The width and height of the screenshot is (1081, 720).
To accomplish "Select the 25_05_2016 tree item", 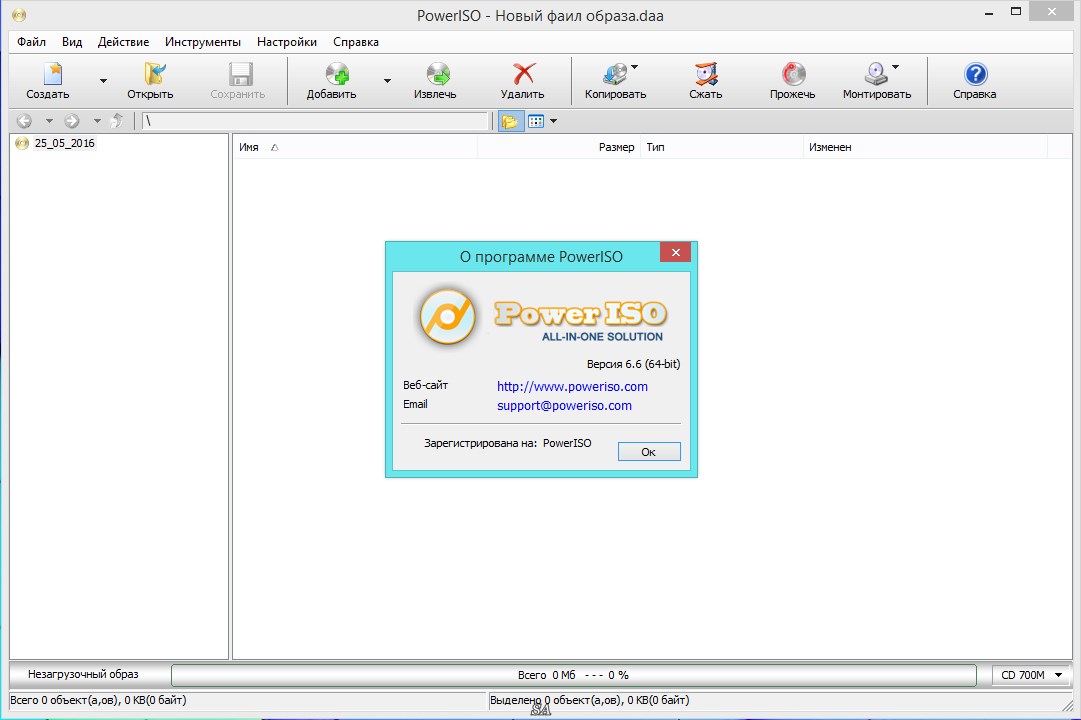I will [65, 143].
